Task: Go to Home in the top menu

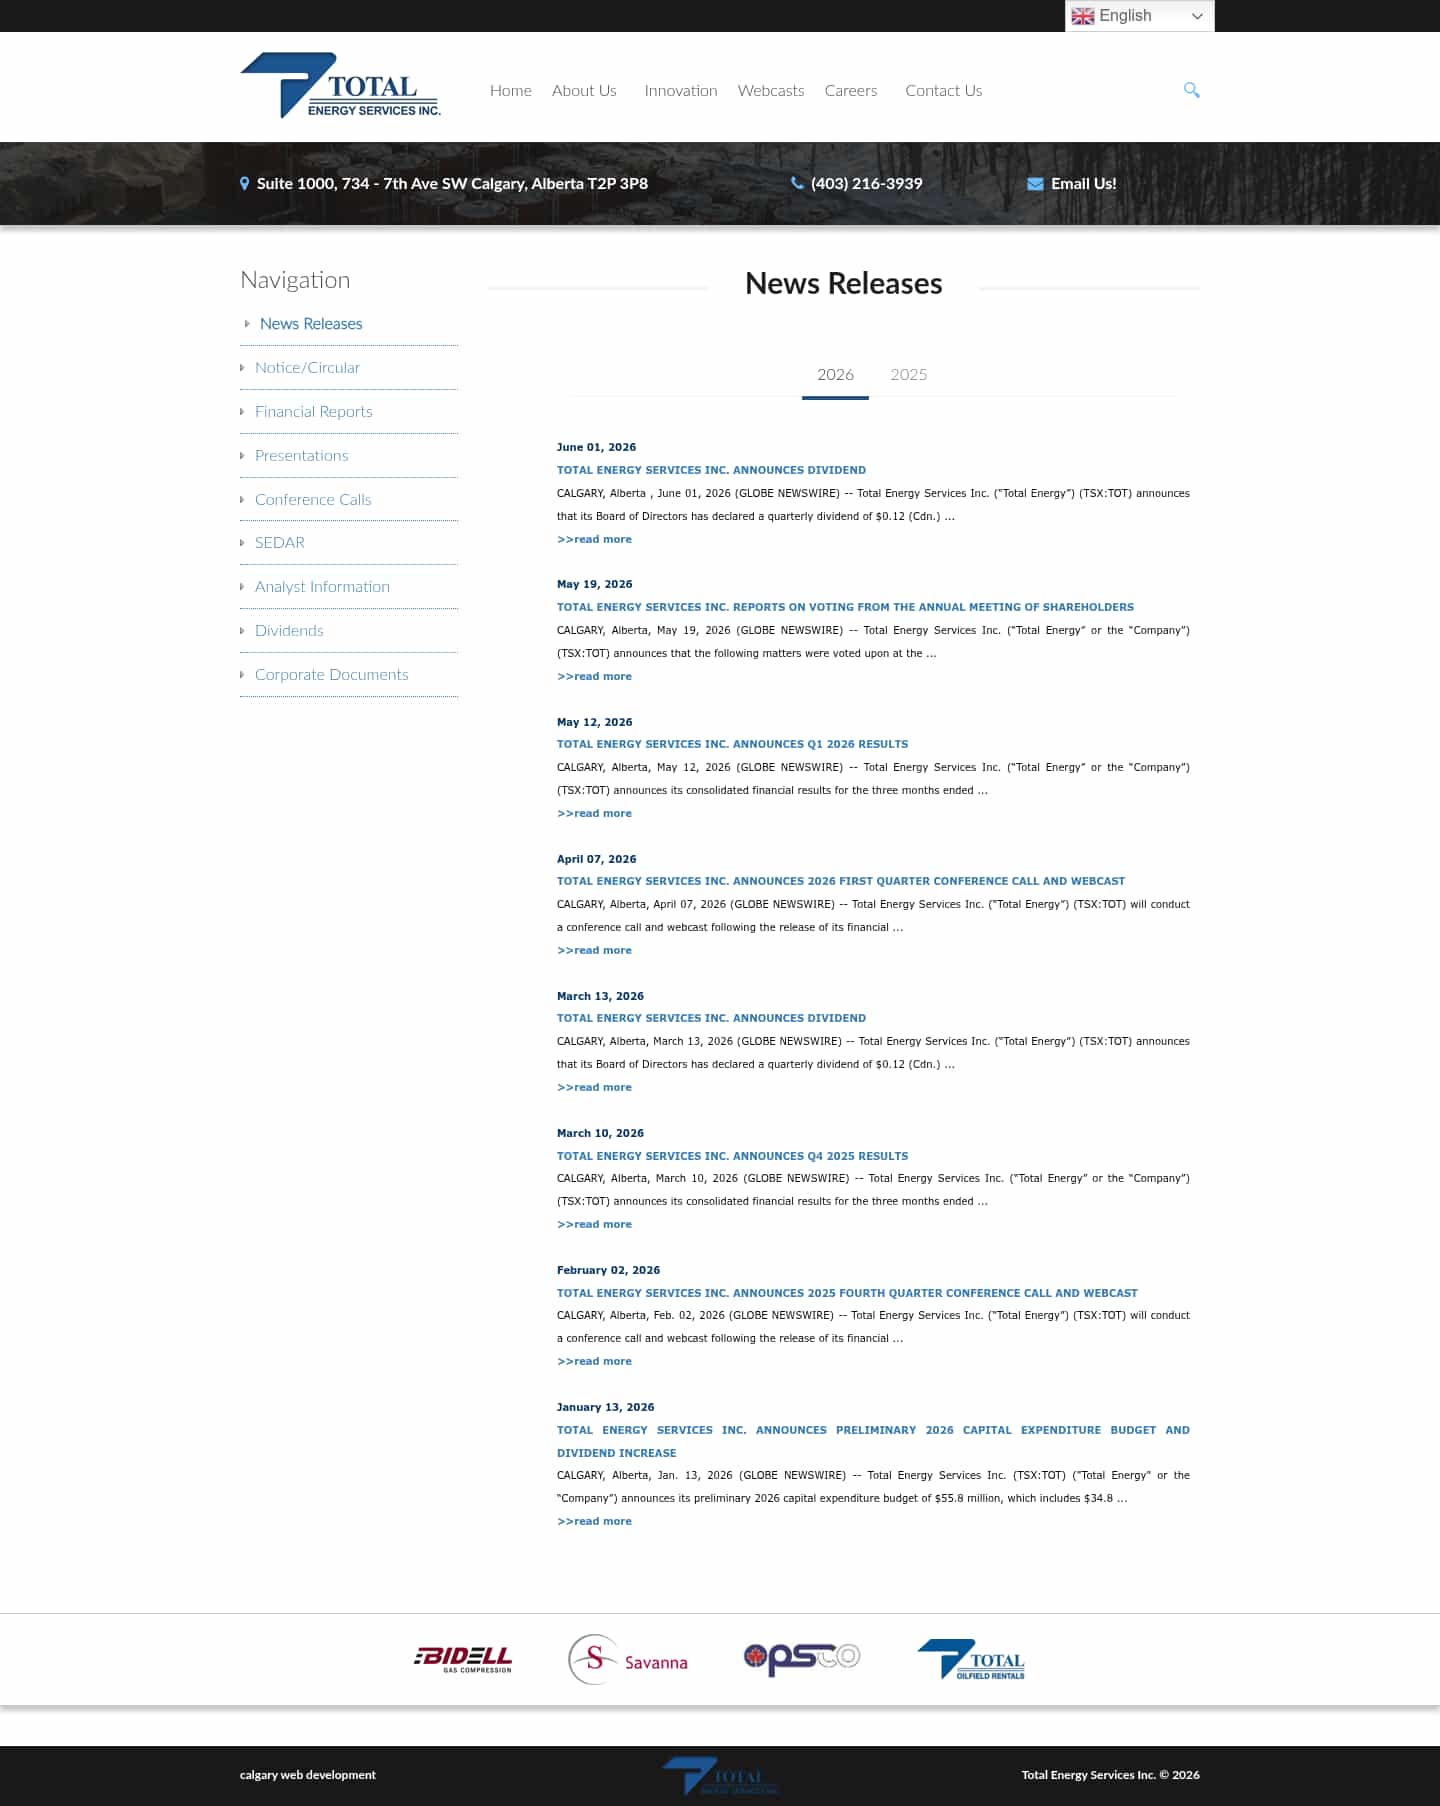Action: pos(511,90)
